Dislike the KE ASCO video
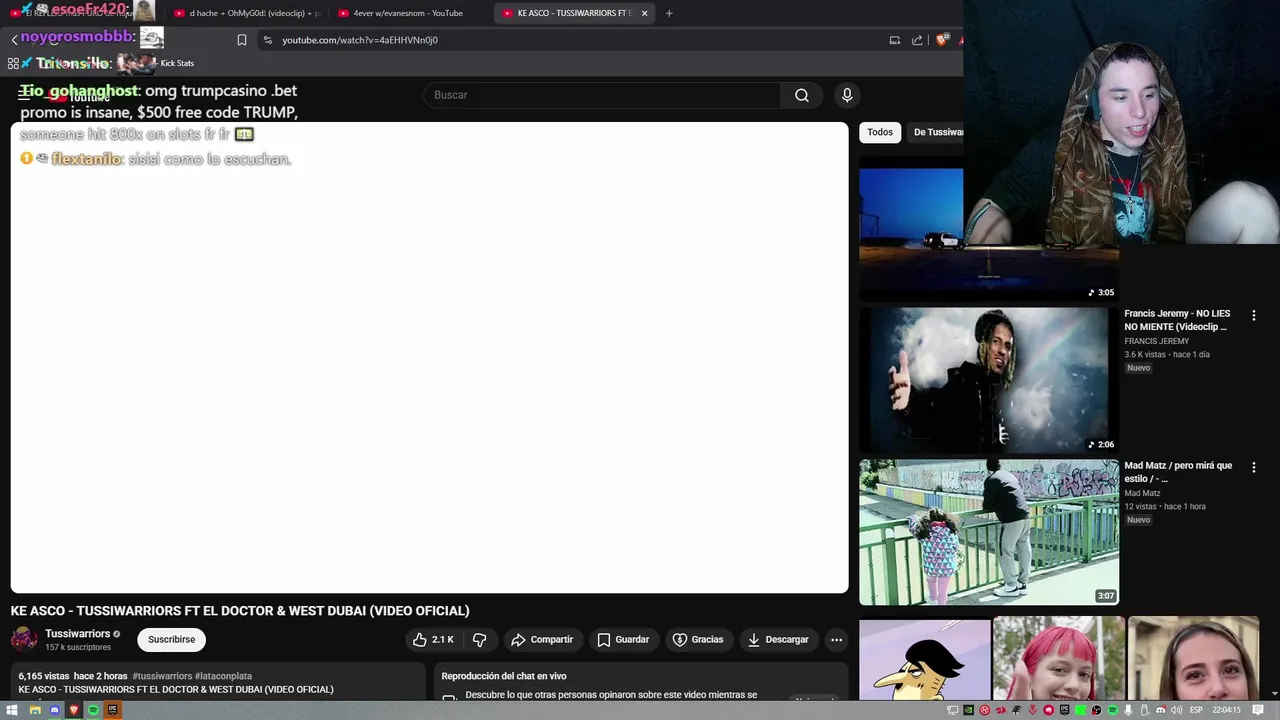This screenshot has height=720, width=1280. pos(480,639)
